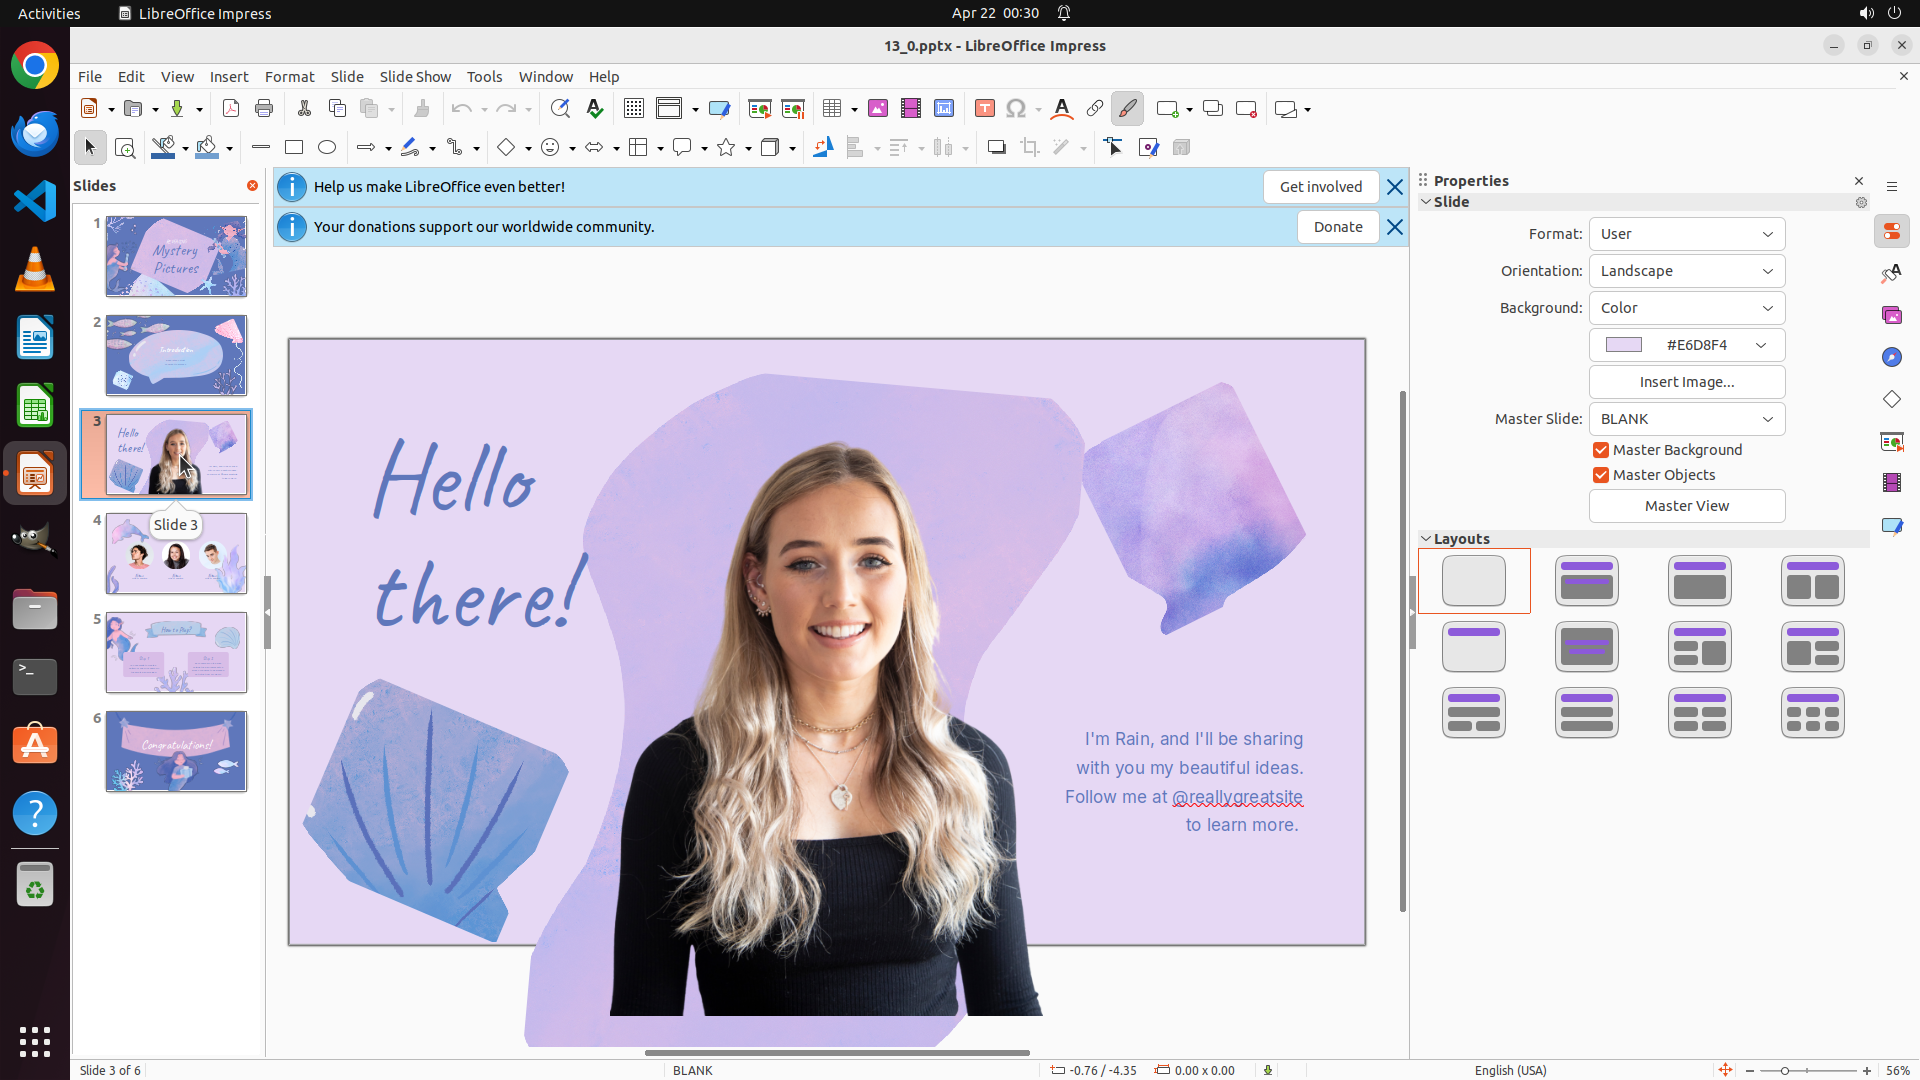This screenshot has width=1920, height=1080.
Task: Open the Slide Show menu
Action: tap(415, 77)
